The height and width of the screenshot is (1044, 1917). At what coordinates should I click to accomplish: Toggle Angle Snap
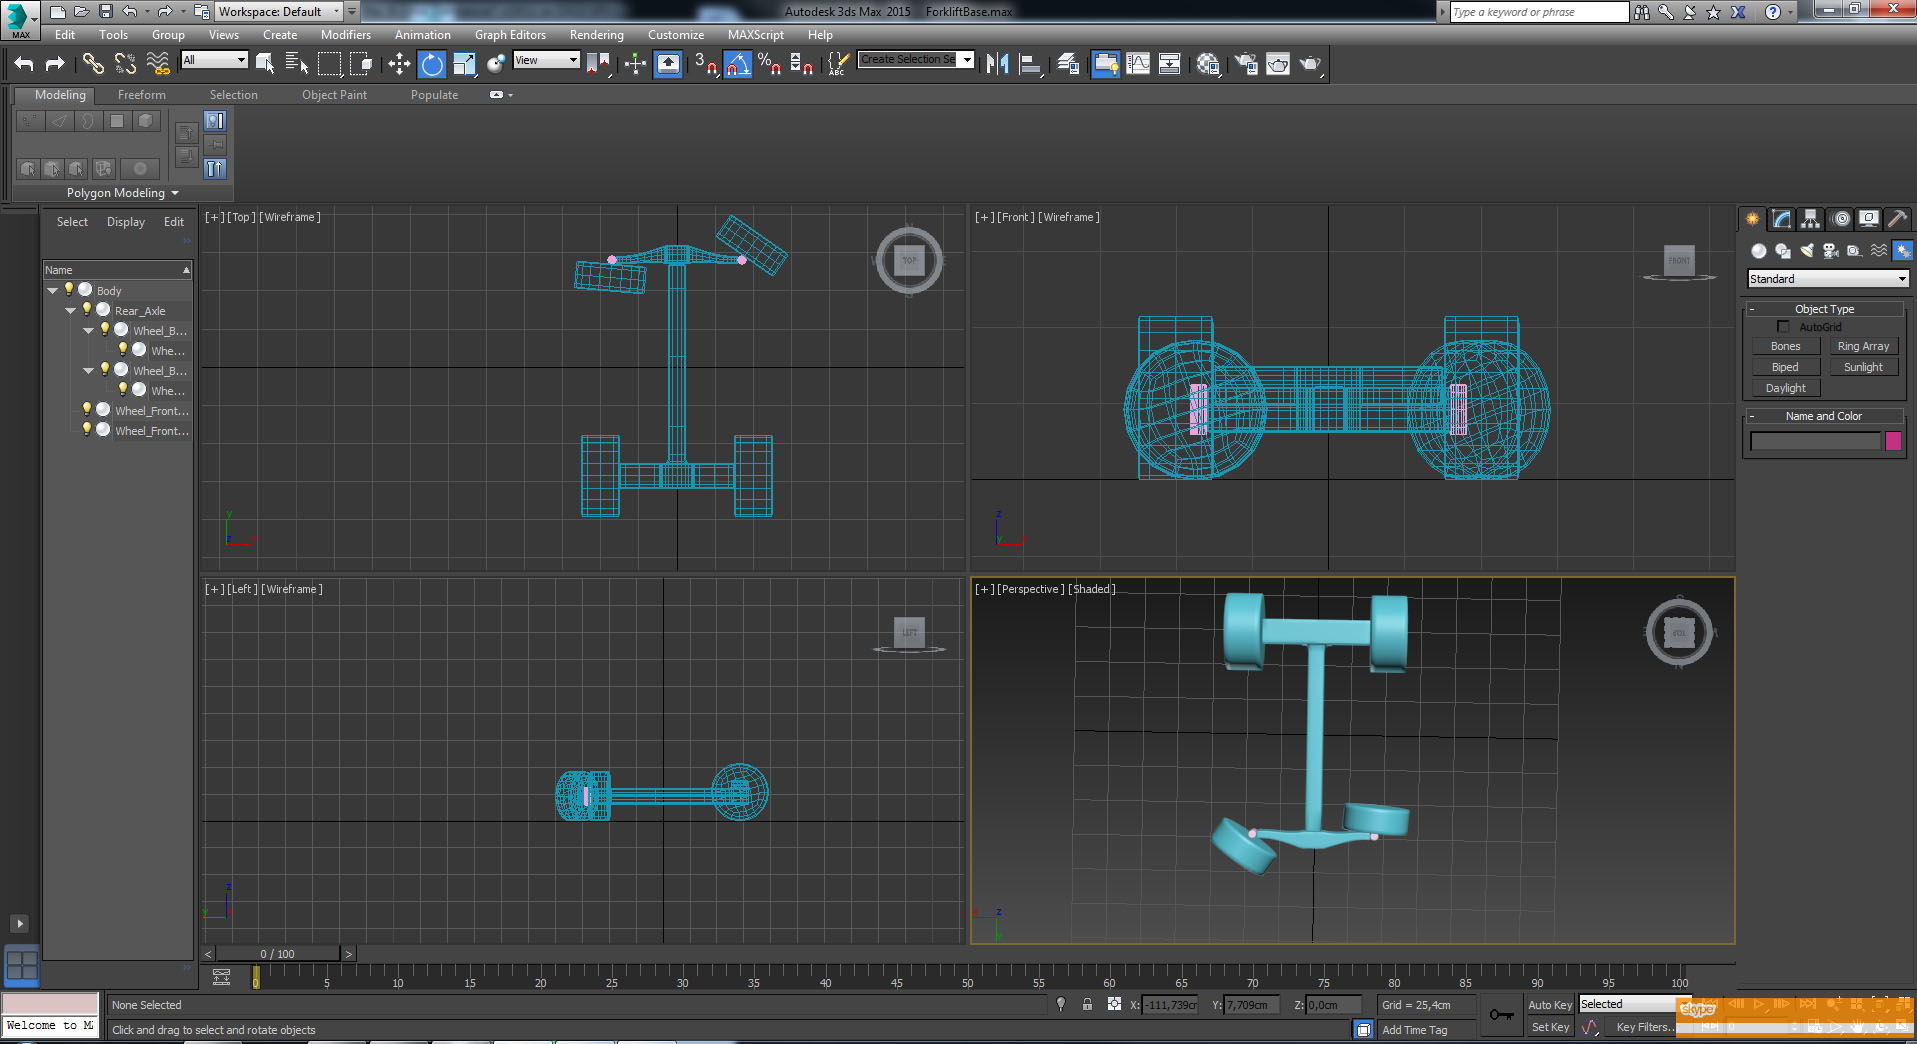tap(738, 64)
